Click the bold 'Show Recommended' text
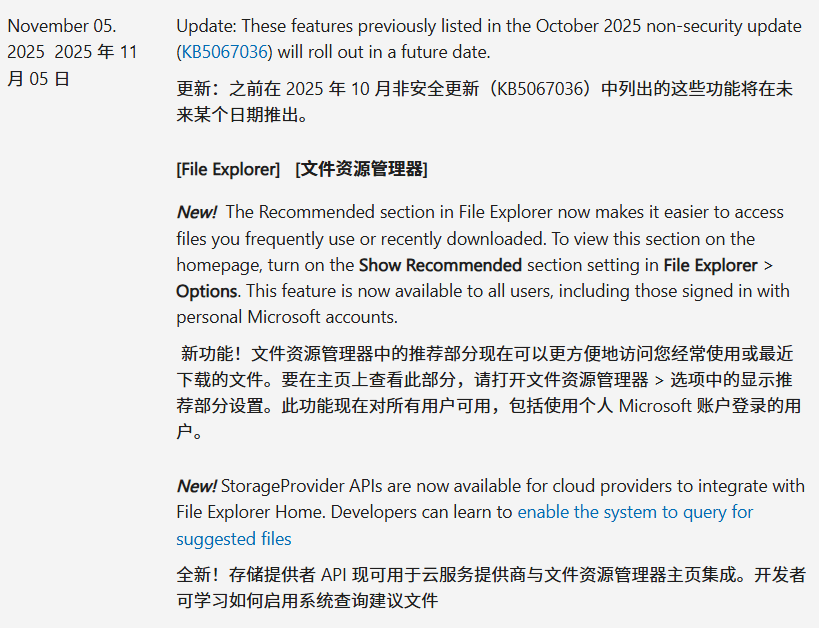 (x=440, y=265)
